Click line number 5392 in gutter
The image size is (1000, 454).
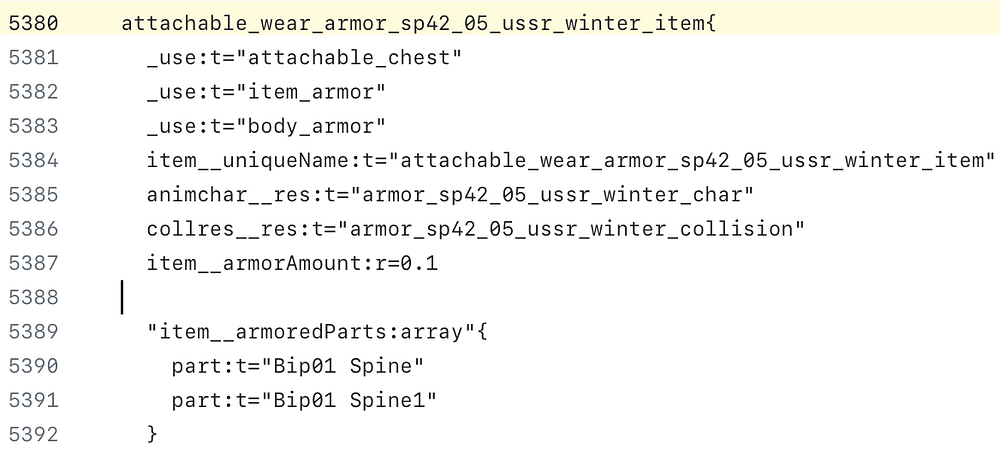click(x=33, y=434)
